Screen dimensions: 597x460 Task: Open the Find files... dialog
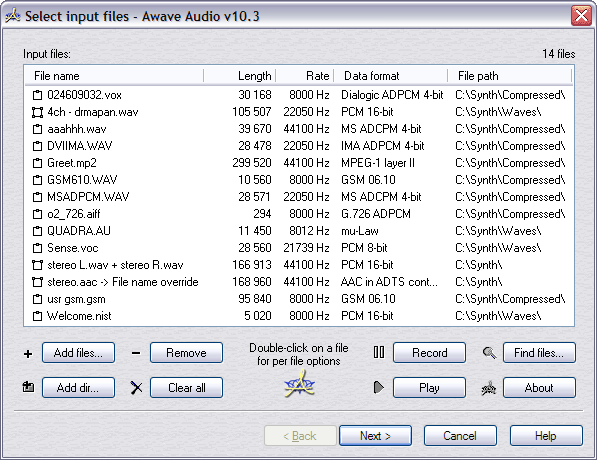[x=540, y=353]
